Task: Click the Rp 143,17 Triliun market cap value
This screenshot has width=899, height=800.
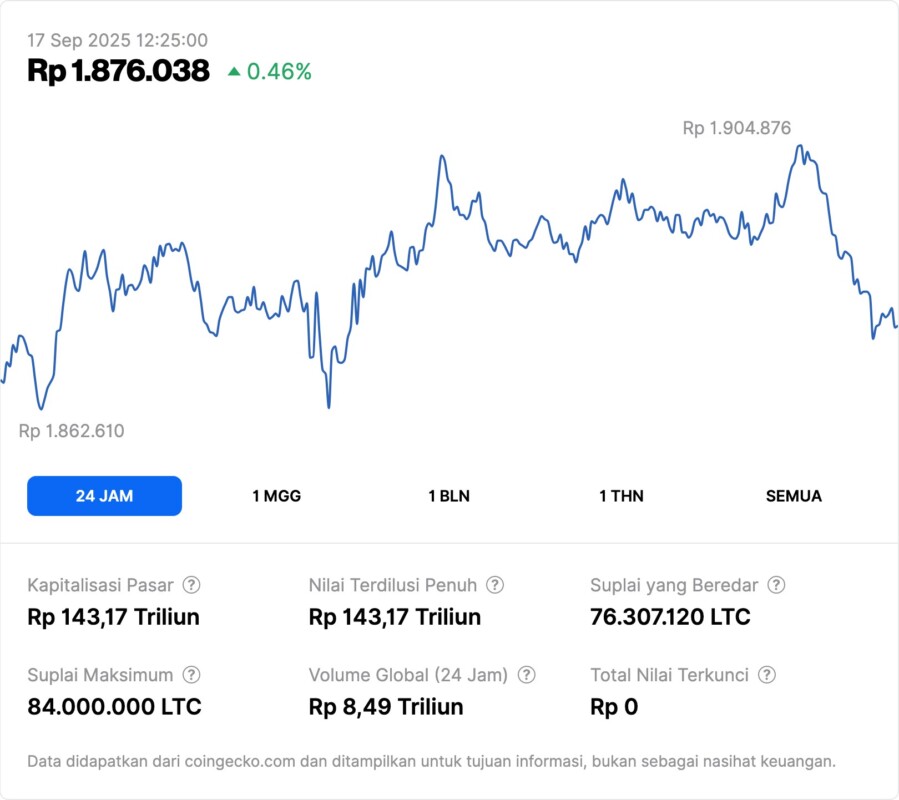Action: [x=113, y=617]
